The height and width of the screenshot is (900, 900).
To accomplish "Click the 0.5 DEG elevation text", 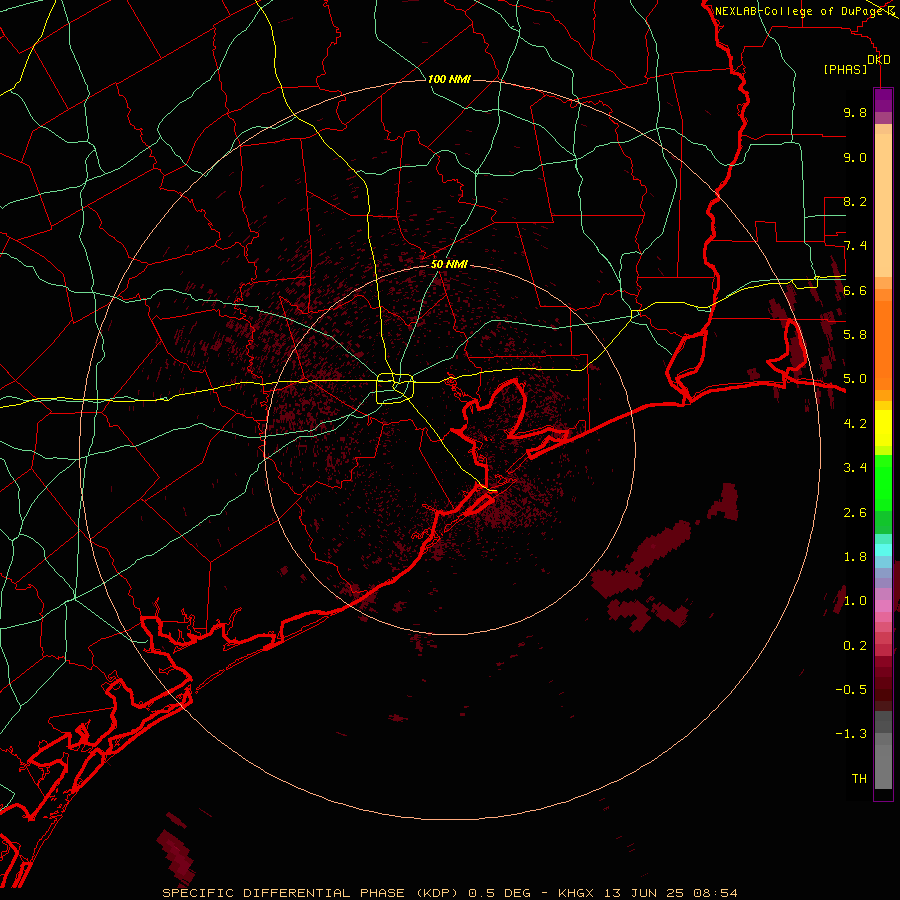I will [x=501, y=893].
